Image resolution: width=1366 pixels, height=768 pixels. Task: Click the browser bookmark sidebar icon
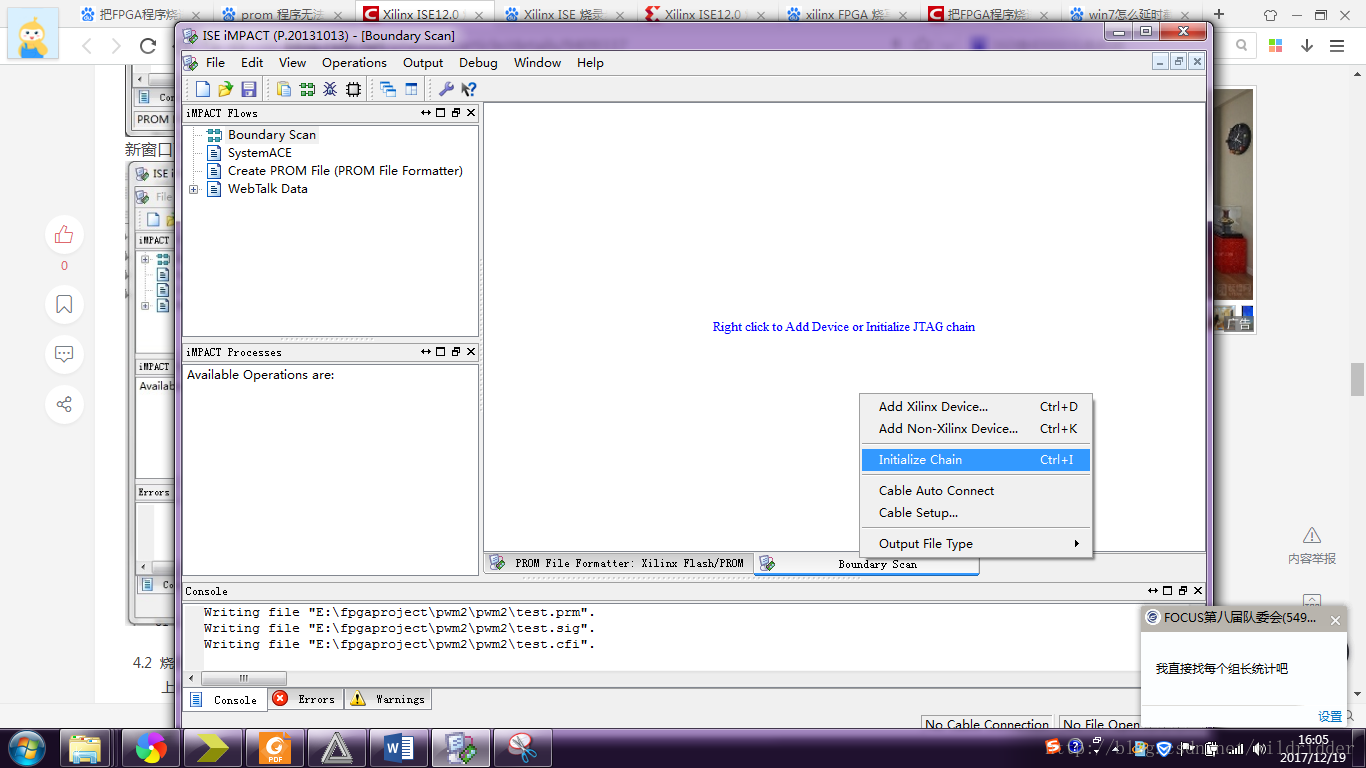coord(64,305)
